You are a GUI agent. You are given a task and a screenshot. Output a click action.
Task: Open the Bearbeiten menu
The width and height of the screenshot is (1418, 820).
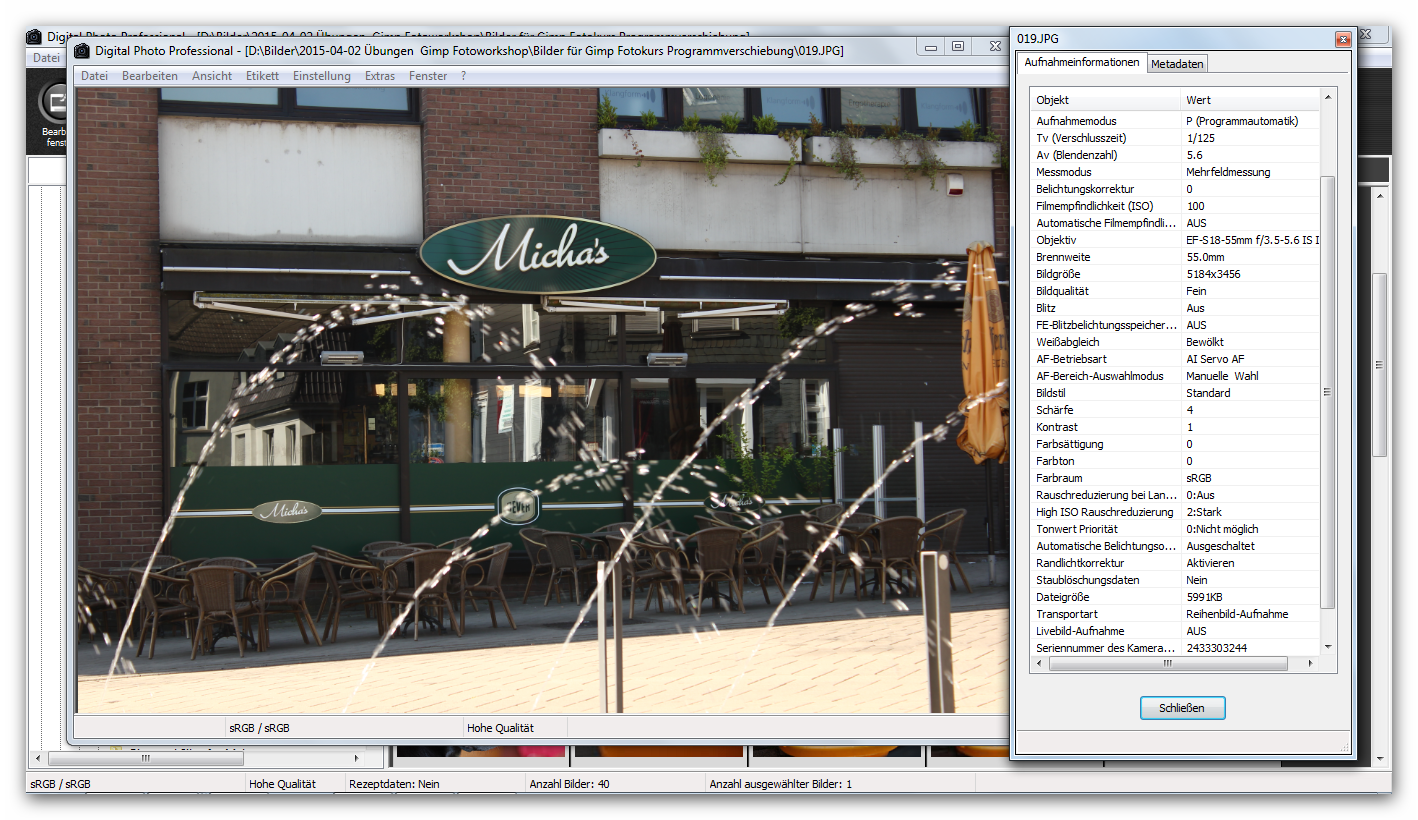coord(150,76)
